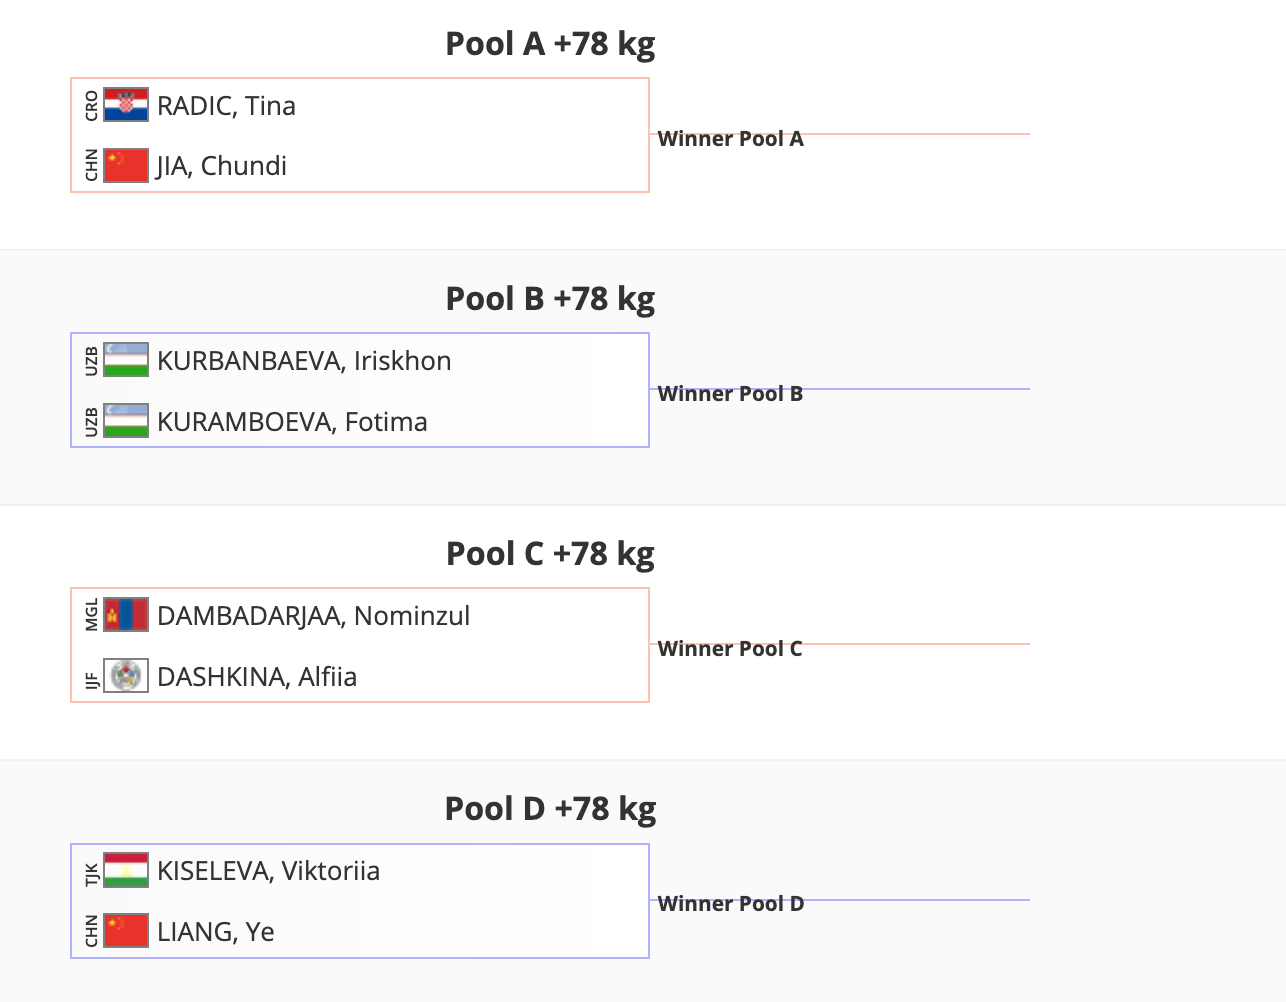
Task: Open DASHKINA, Alfiia's competitor page
Action: click(257, 677)
